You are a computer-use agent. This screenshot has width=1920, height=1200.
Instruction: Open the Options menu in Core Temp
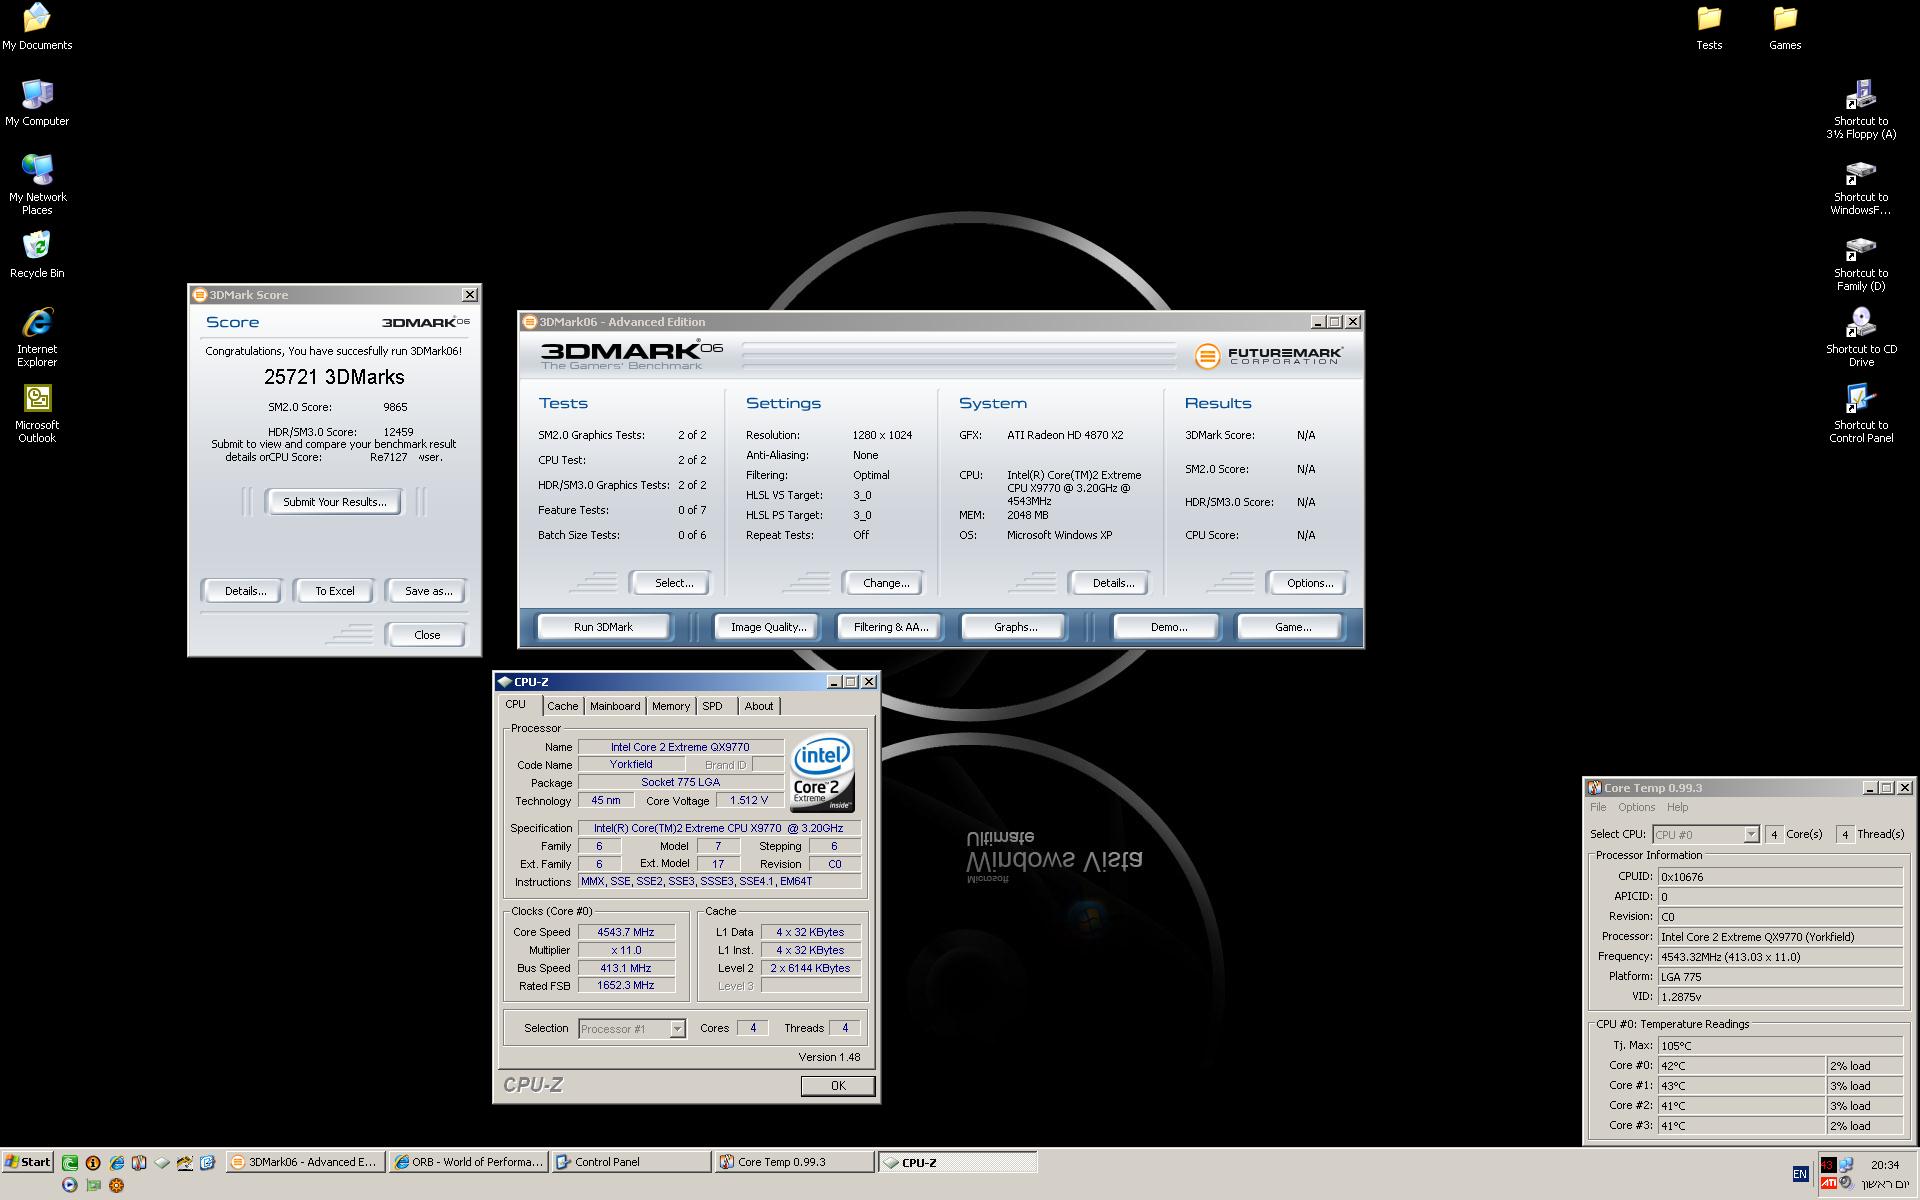coord(1636,807)
